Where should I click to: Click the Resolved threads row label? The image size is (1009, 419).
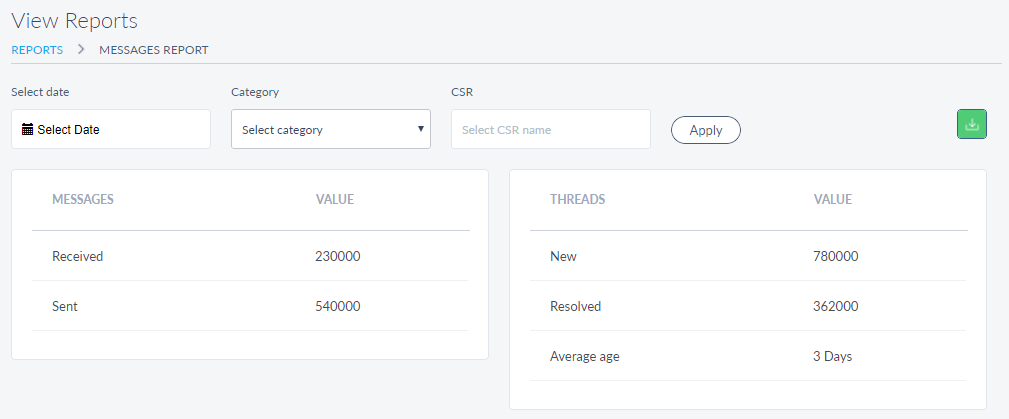pos(575,306)
